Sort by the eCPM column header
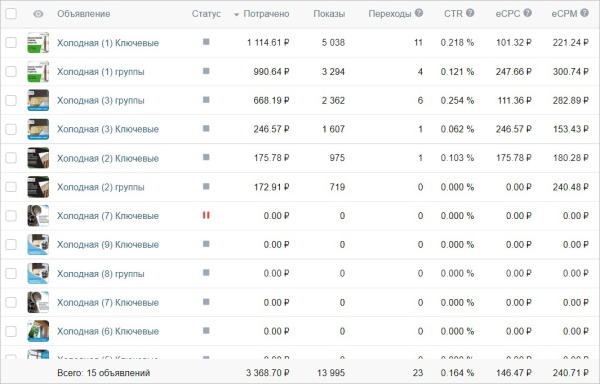The width and height of the screenshot is (600, 384). 564,14
